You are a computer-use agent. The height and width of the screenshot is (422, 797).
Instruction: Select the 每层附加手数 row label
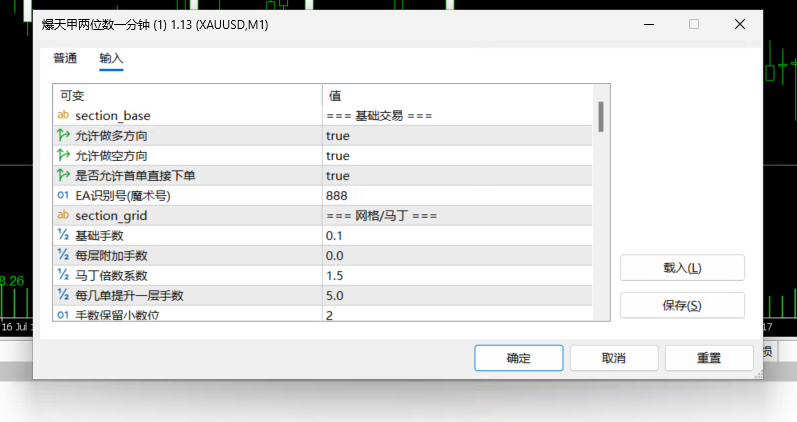coord(111,255)
